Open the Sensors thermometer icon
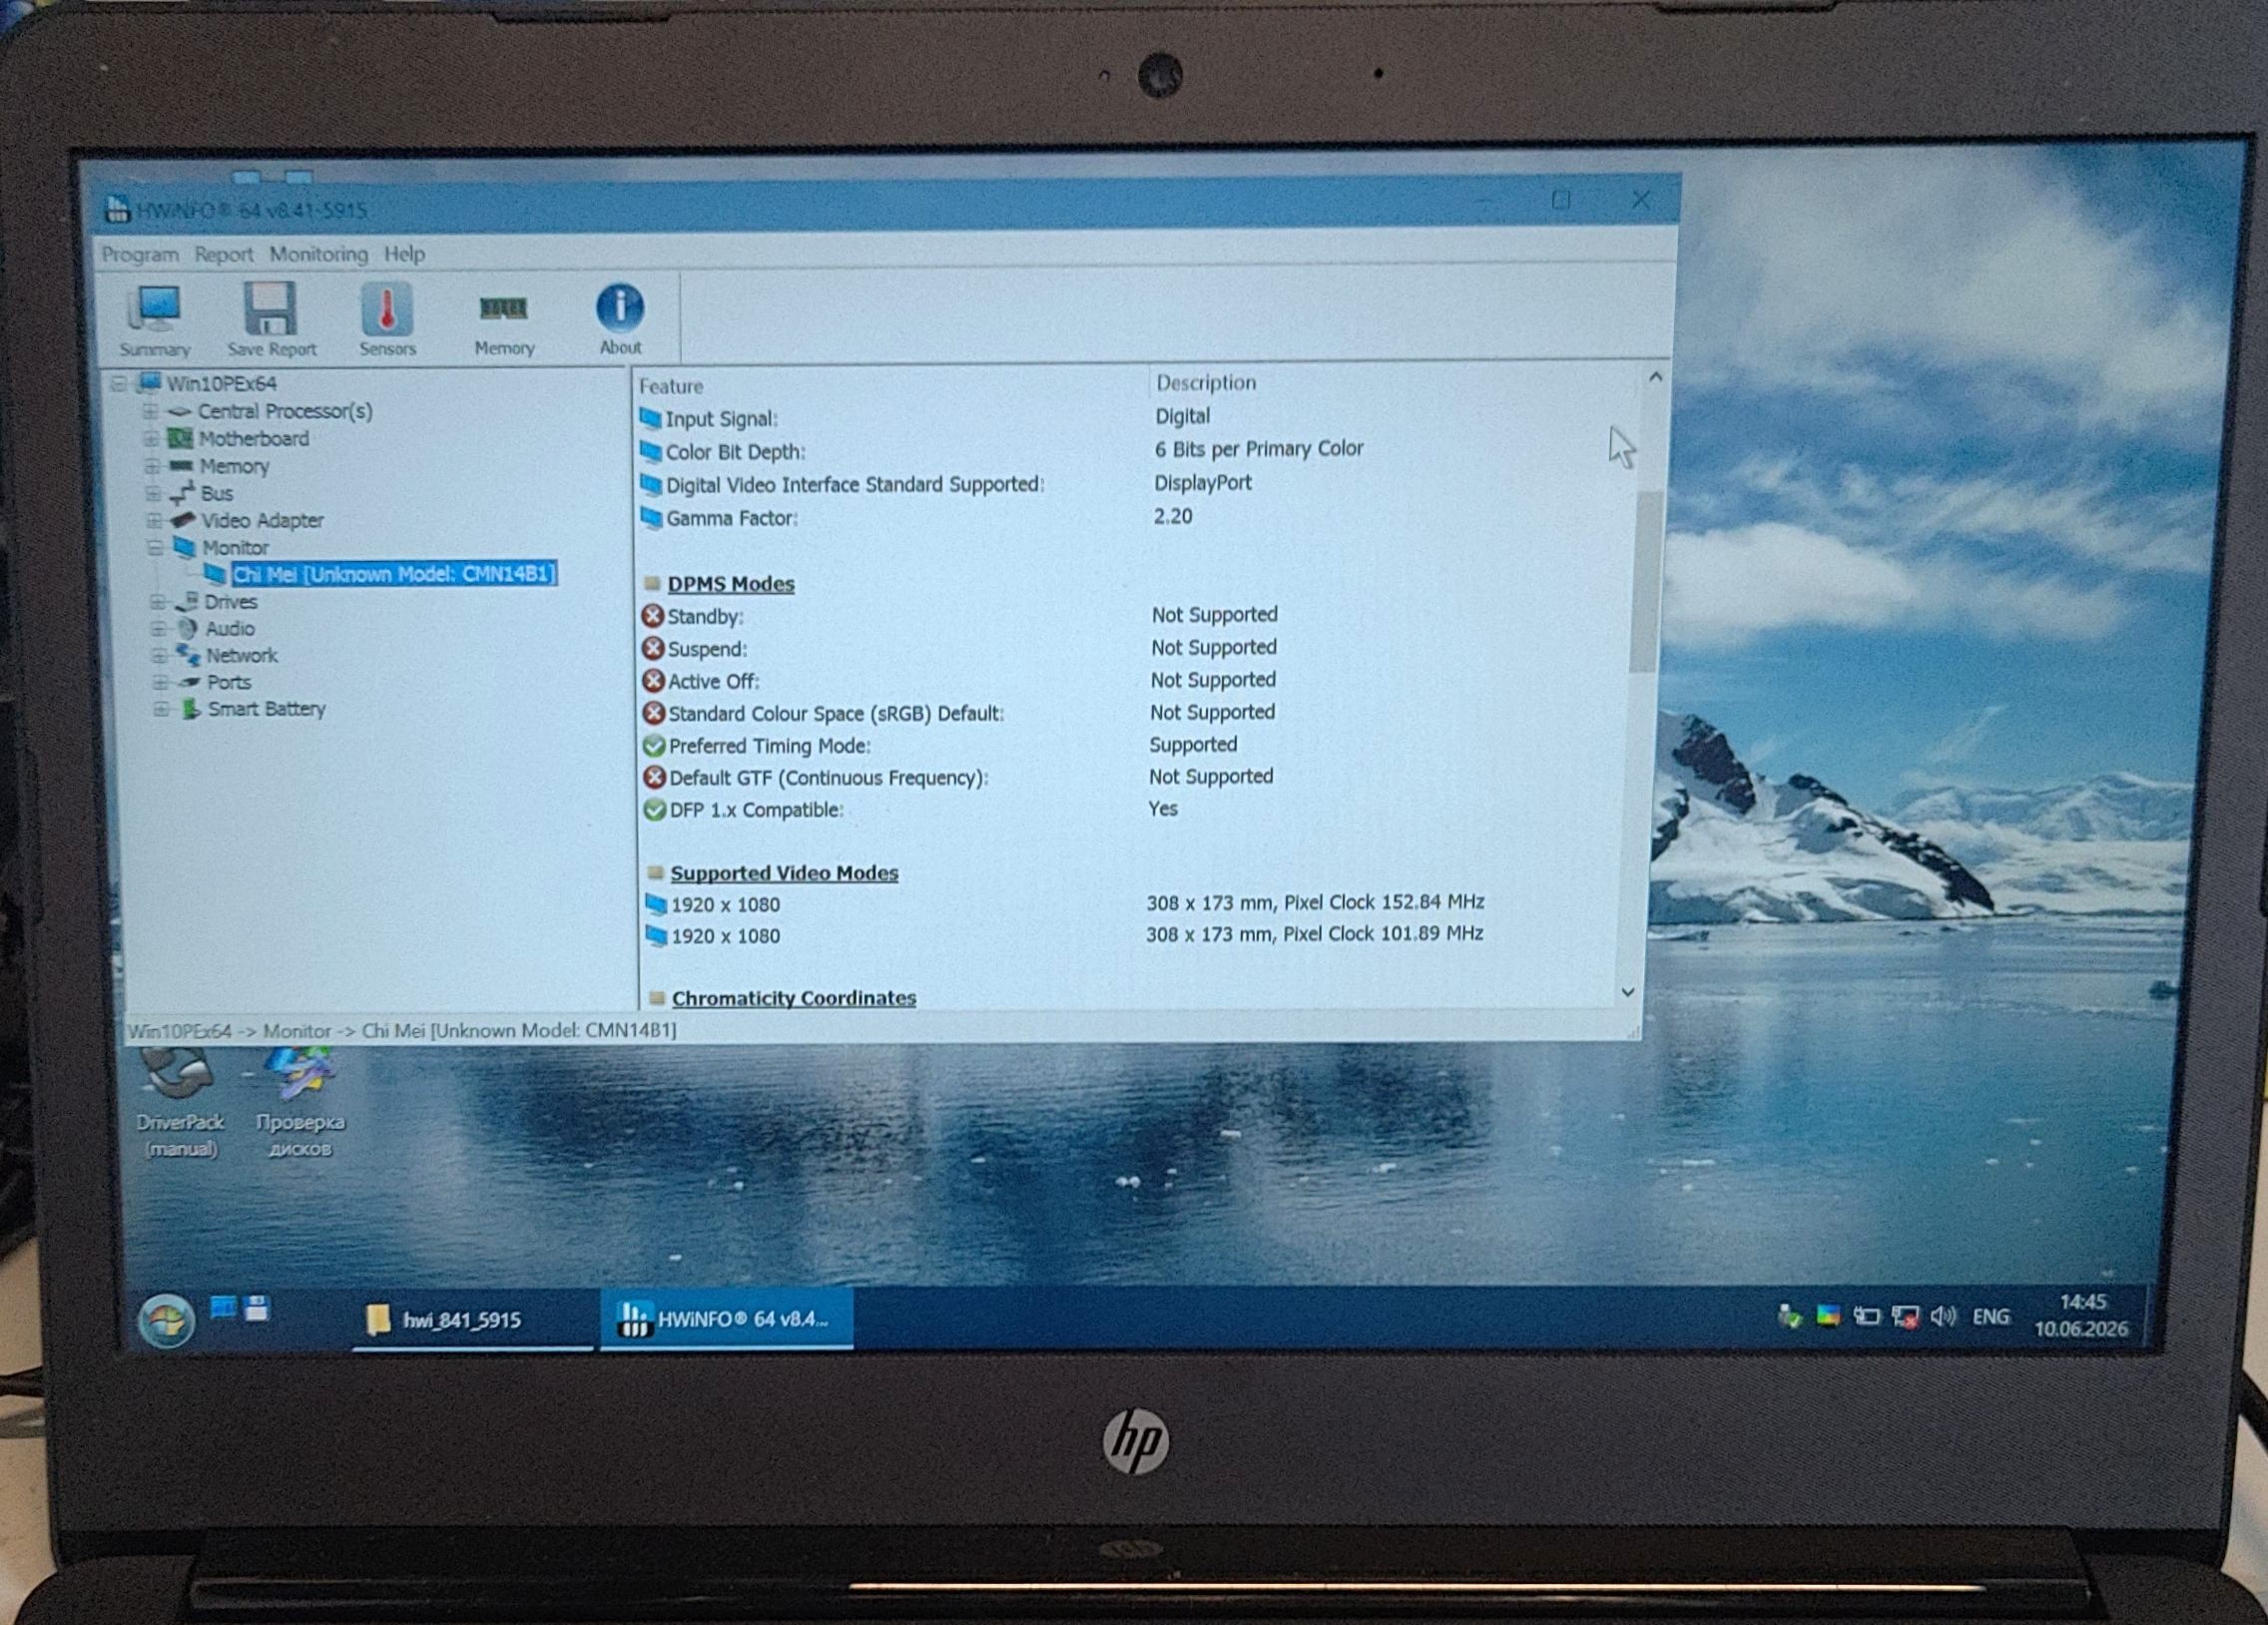This screenshot has width=2268, height=1625. [387, 320]
